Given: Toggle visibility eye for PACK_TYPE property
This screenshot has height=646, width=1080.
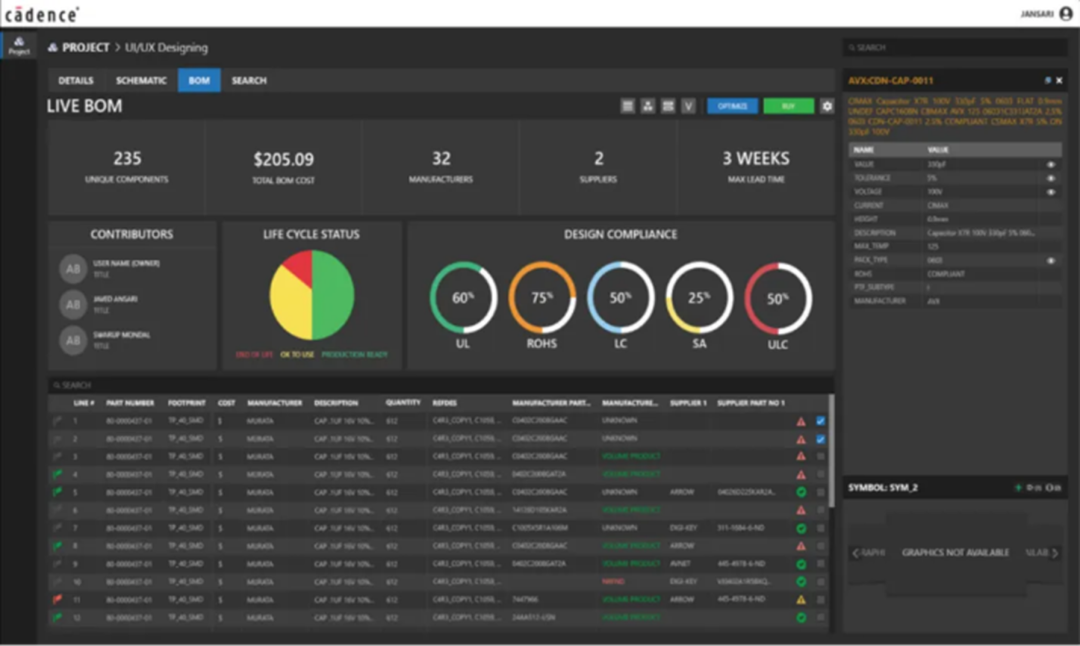Looking at the screenshot, I should click(x=1051, y=260).
